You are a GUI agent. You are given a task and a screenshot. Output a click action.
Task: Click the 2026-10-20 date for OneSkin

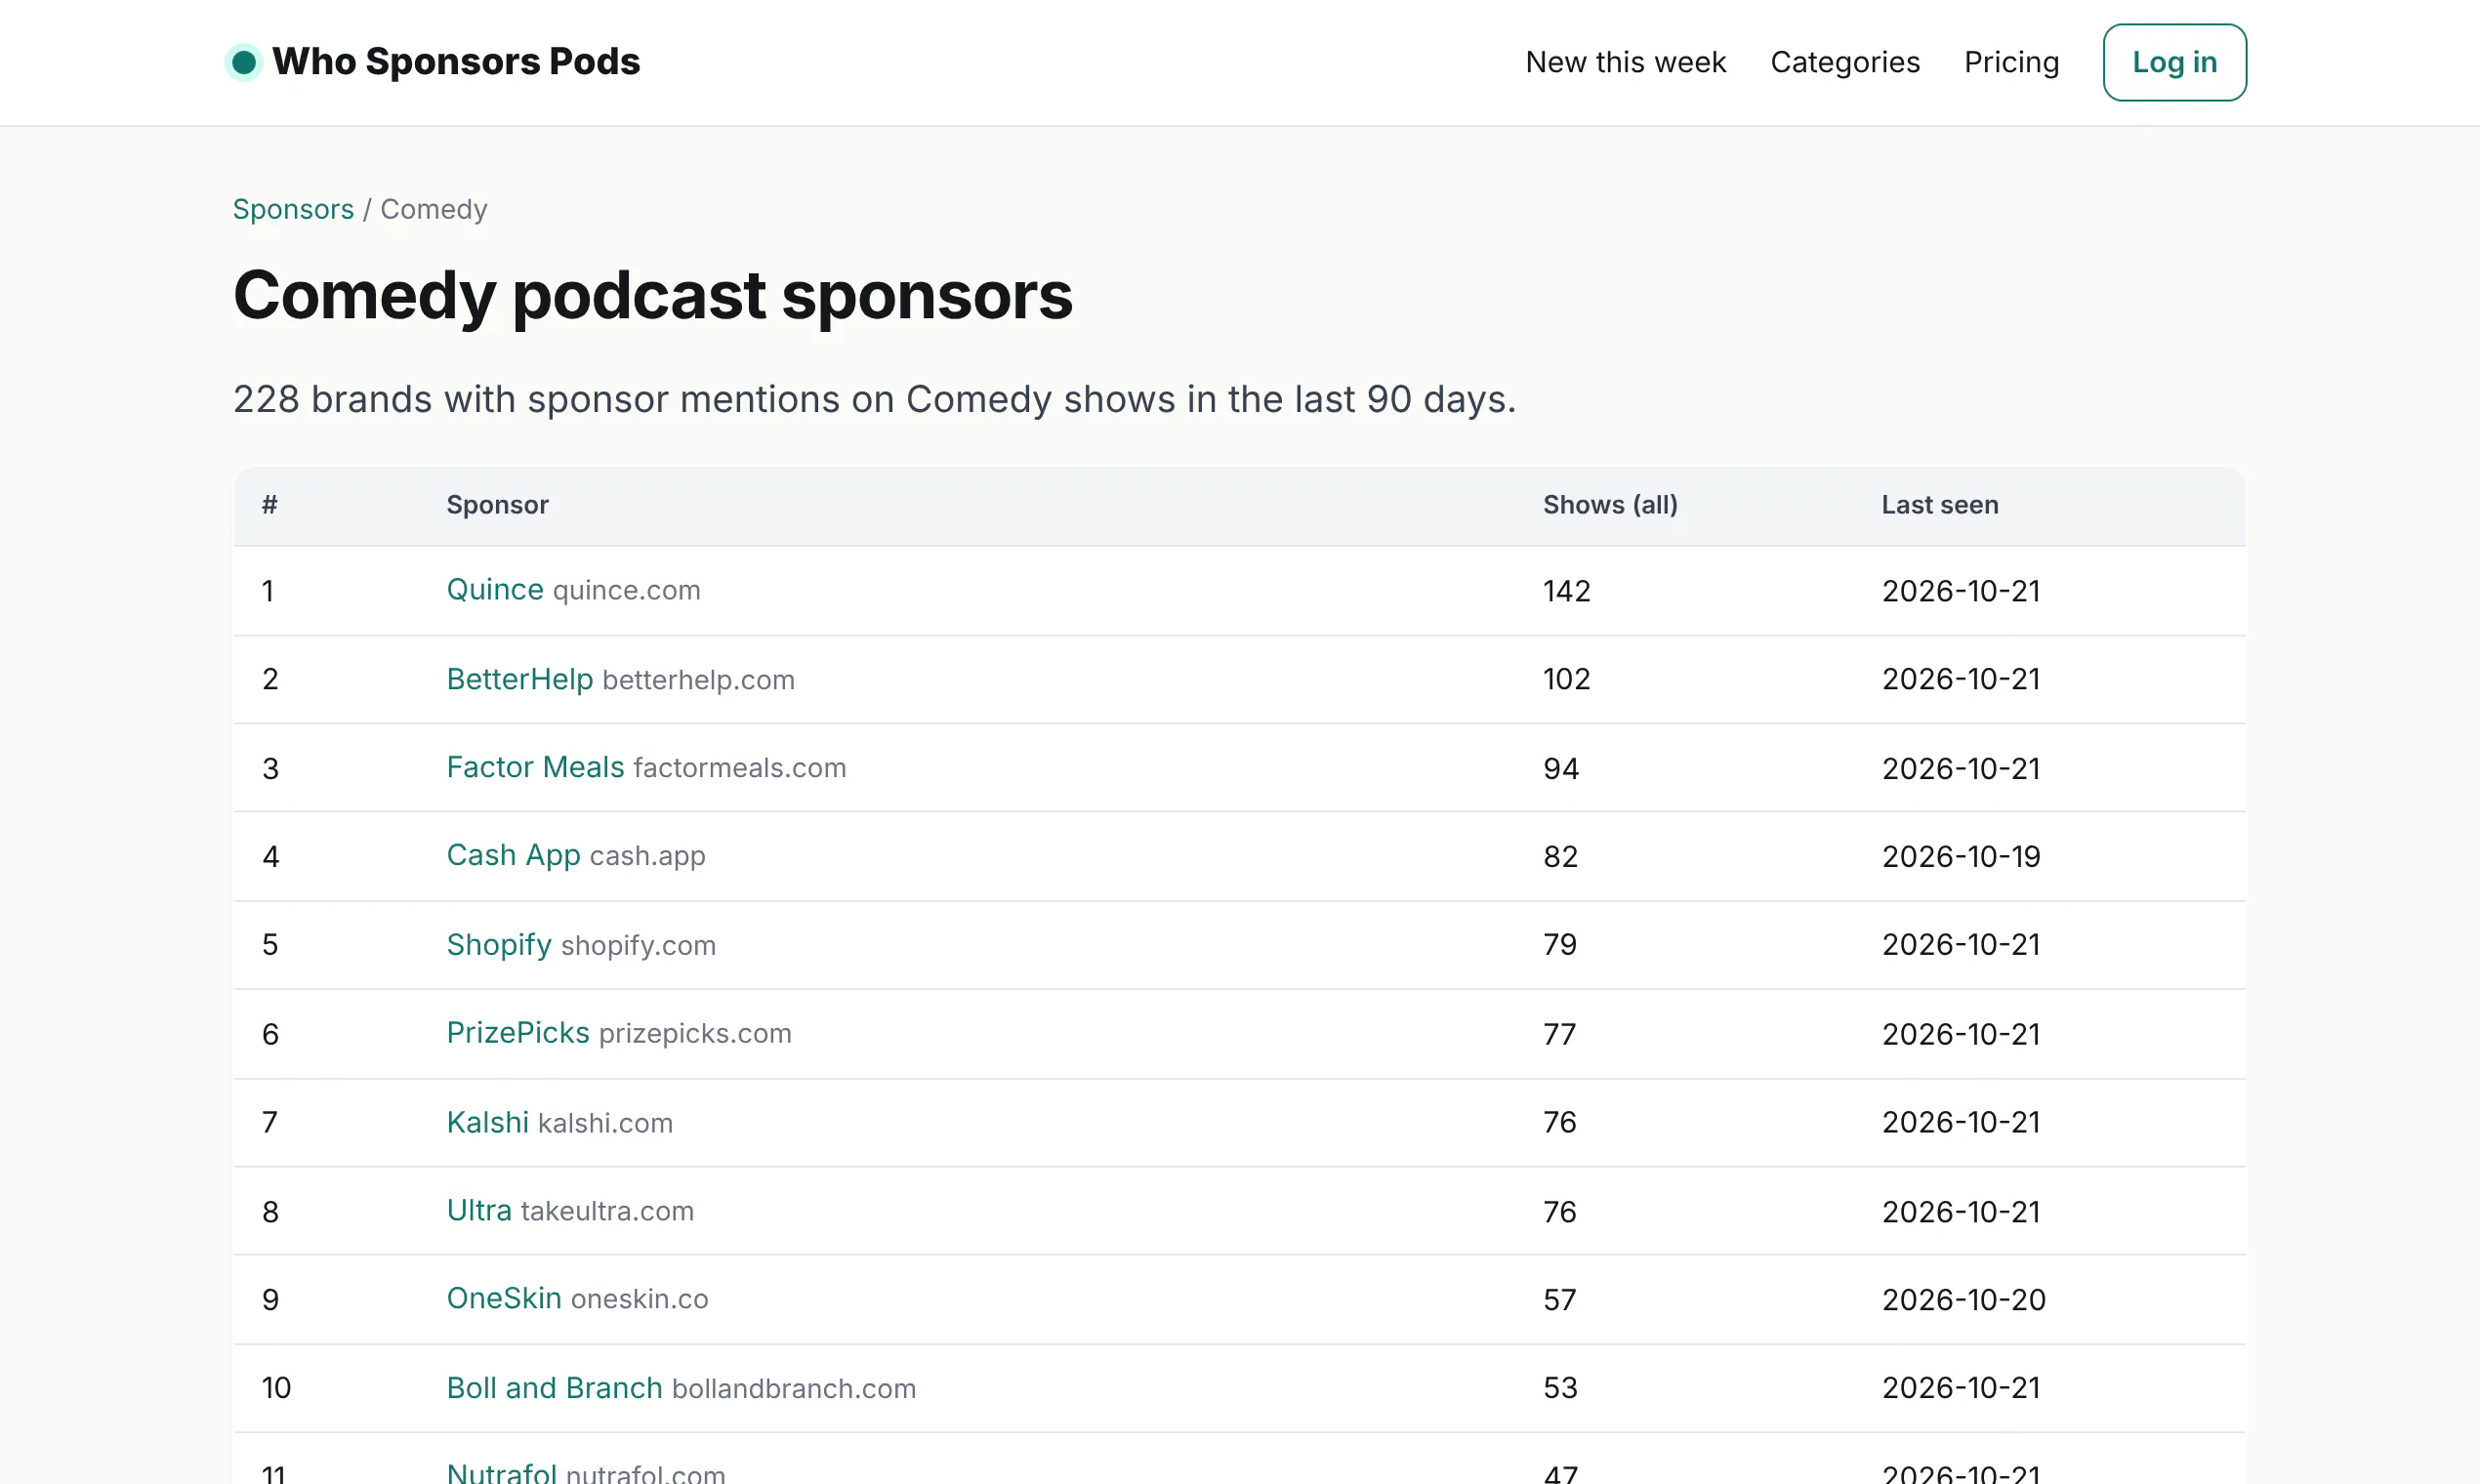tap(1963, 1300)
